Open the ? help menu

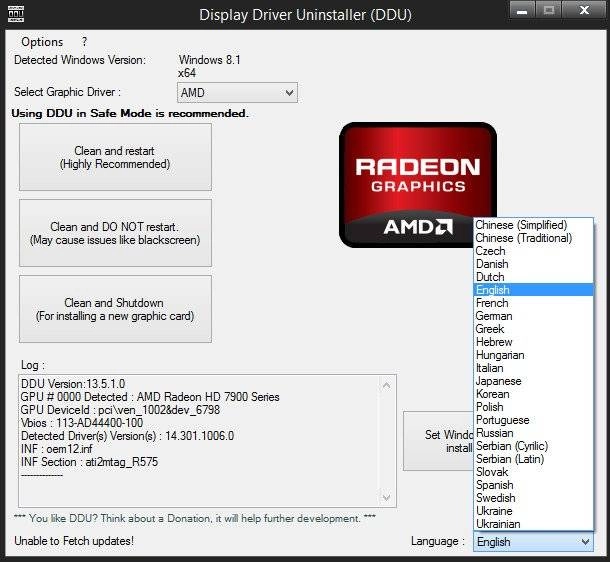pyautogui.click(x=84, y=42)
